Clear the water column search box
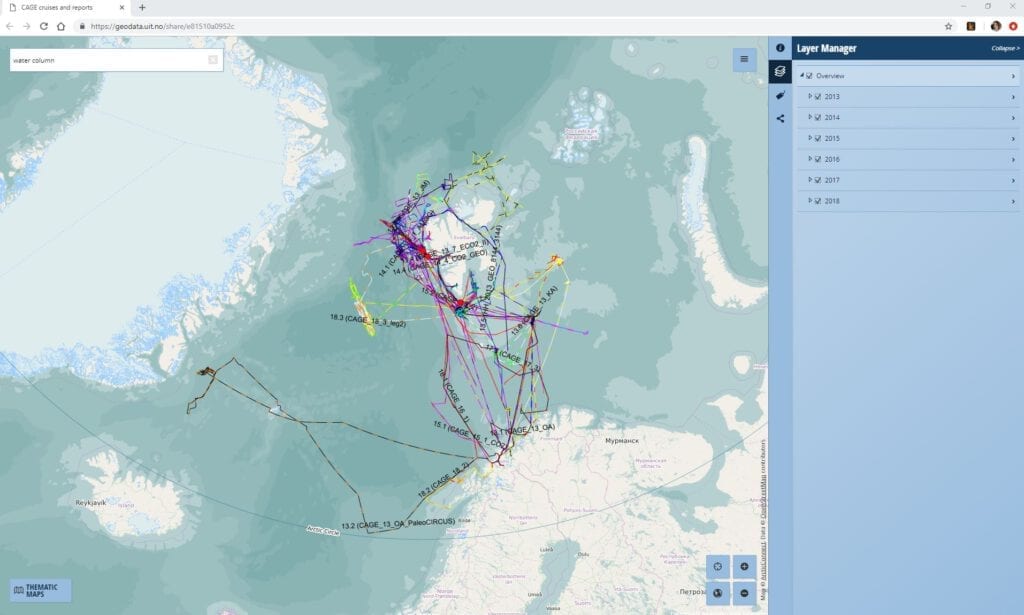This screenshot has height=615, width=1024. coord(213,60)
